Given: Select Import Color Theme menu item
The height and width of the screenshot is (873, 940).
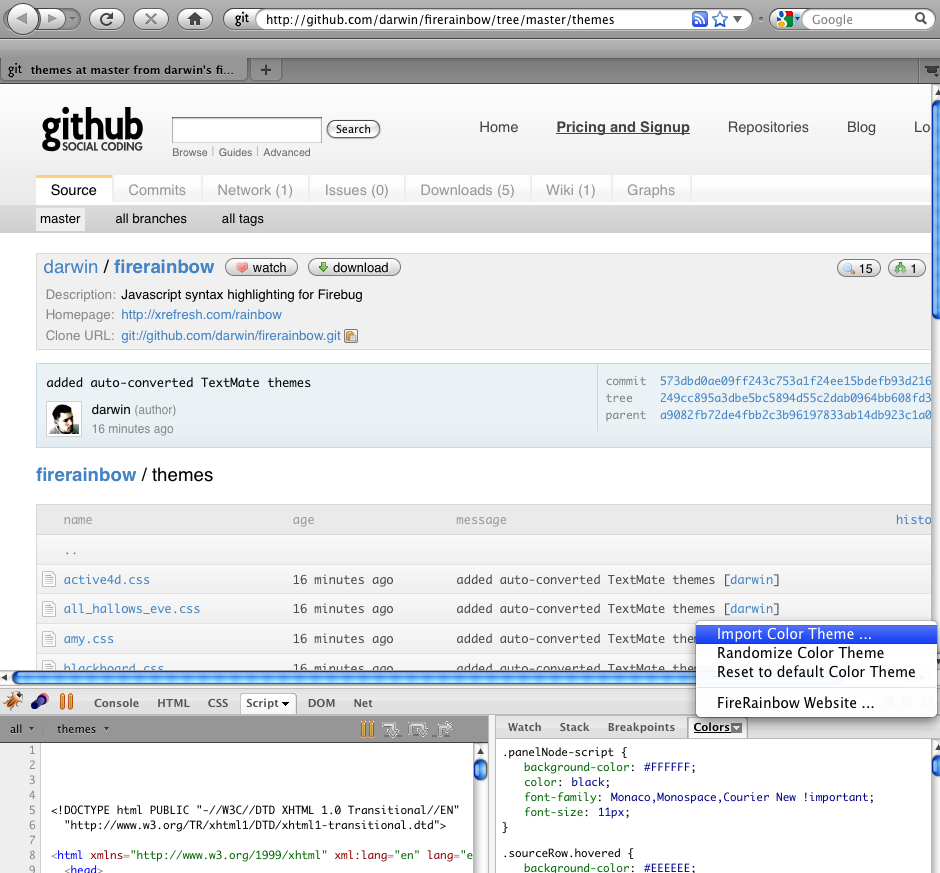Looking at the screenshot, I should pos(794,634).
